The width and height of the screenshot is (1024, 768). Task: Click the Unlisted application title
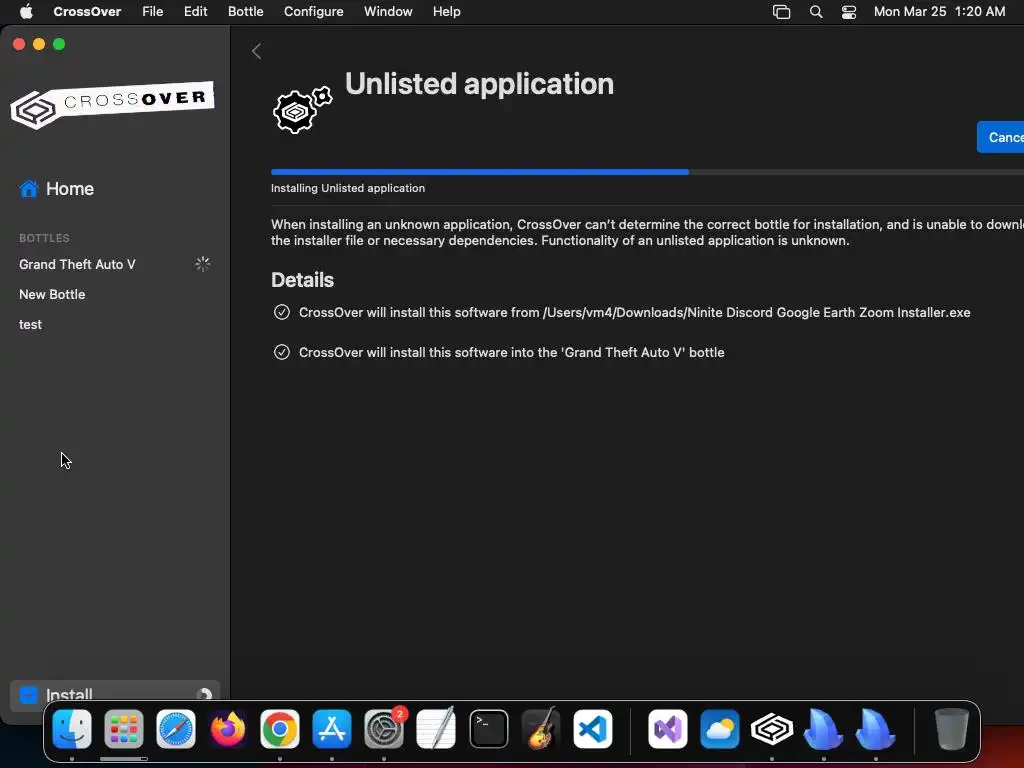point(479,84)
